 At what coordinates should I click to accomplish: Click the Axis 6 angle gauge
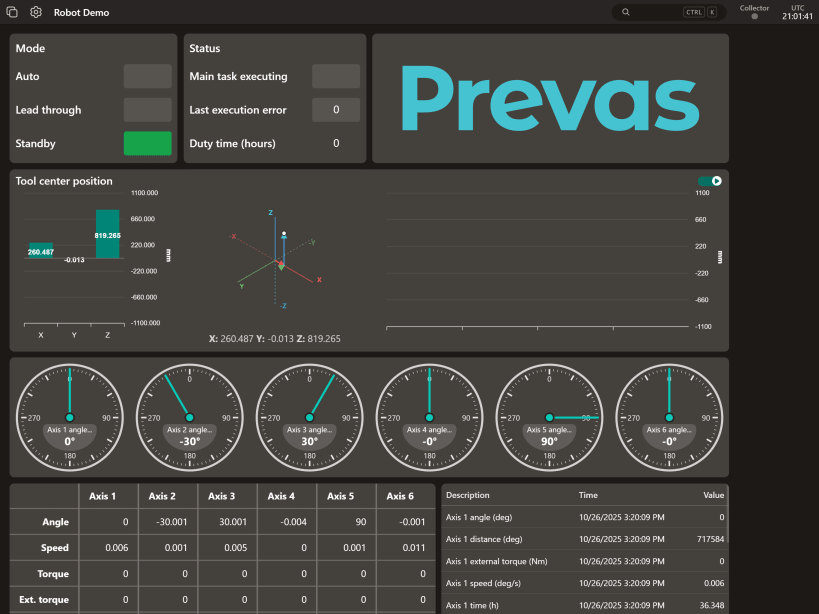tap(669, 417)
